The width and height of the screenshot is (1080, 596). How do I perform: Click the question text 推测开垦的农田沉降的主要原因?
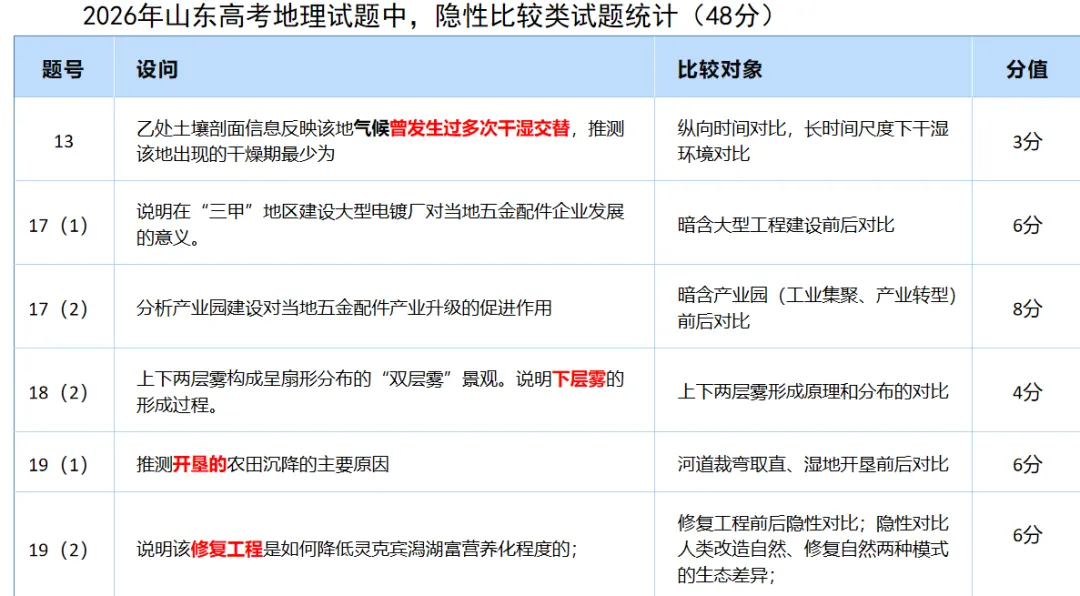(x=262, y=464)
